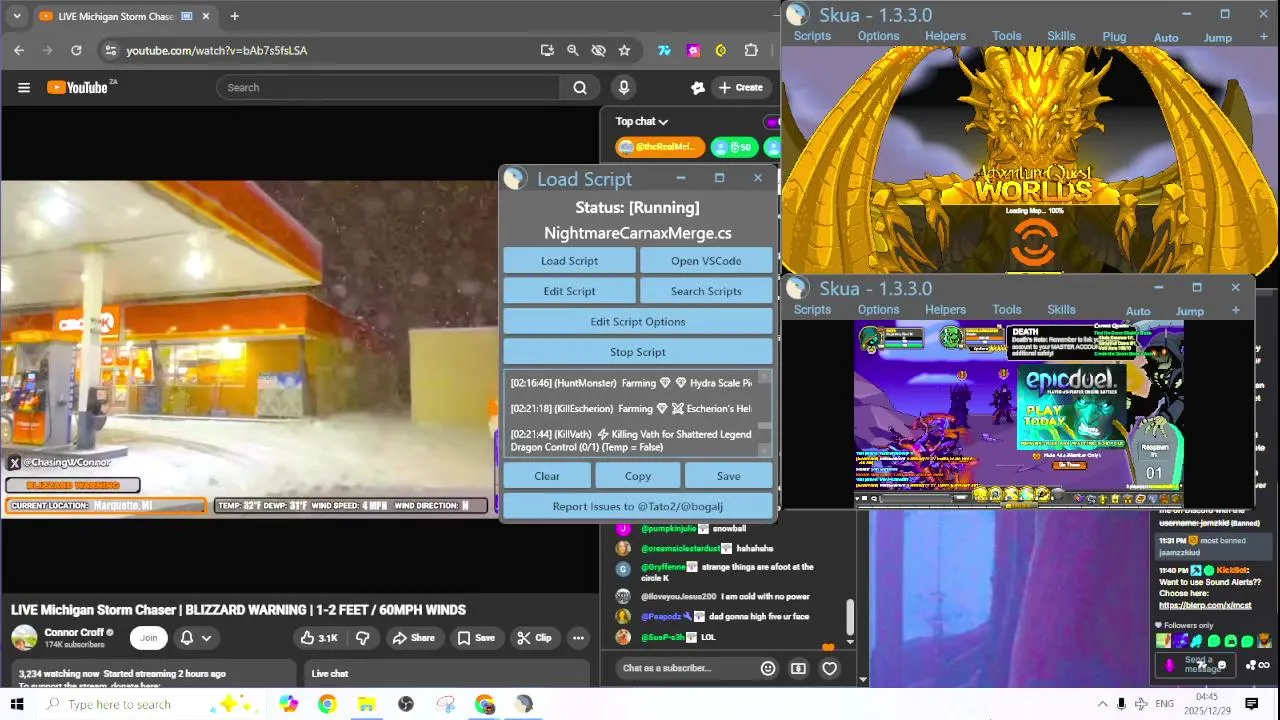Open the YouTube guide hamburger menu
The width and height of the screenshot is (1280, 720).
point(24,87)
